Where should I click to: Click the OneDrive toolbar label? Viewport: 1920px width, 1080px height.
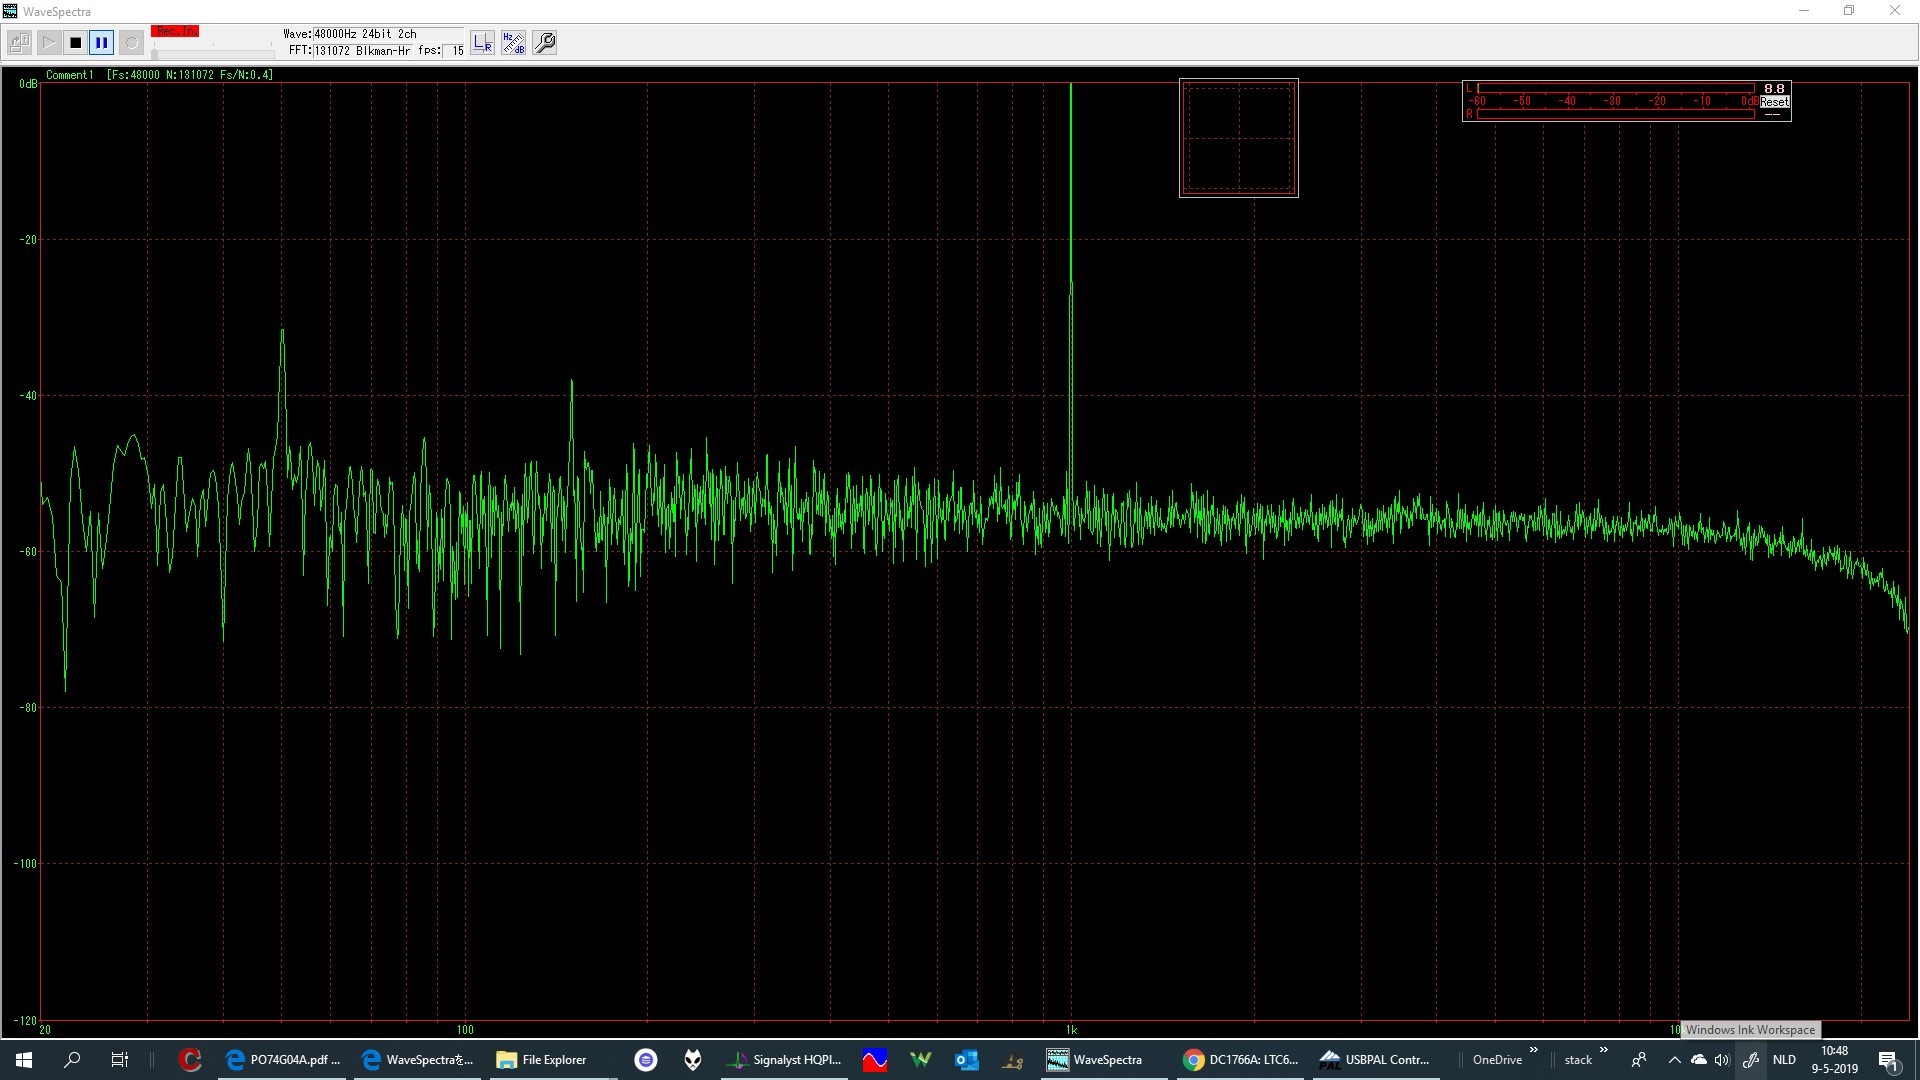(x=1497, y=1060)
